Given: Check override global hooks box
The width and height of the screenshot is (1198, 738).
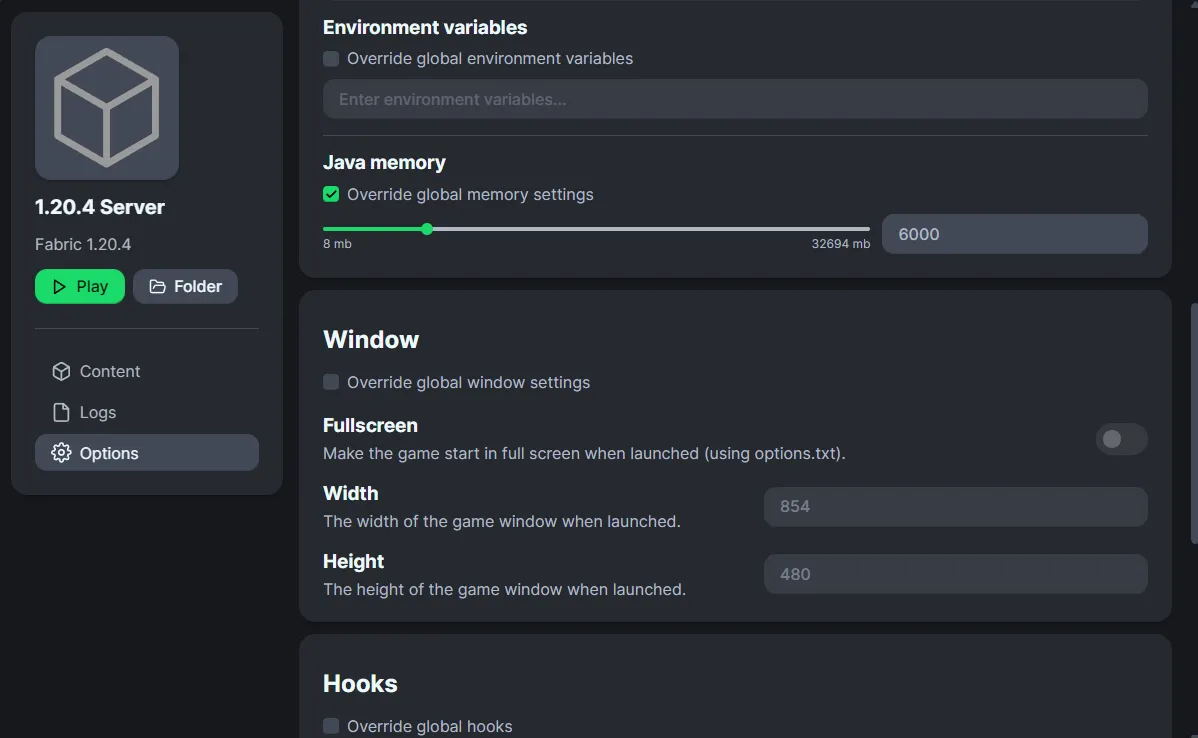Looking at the screenshot, I should pos(331,726).
